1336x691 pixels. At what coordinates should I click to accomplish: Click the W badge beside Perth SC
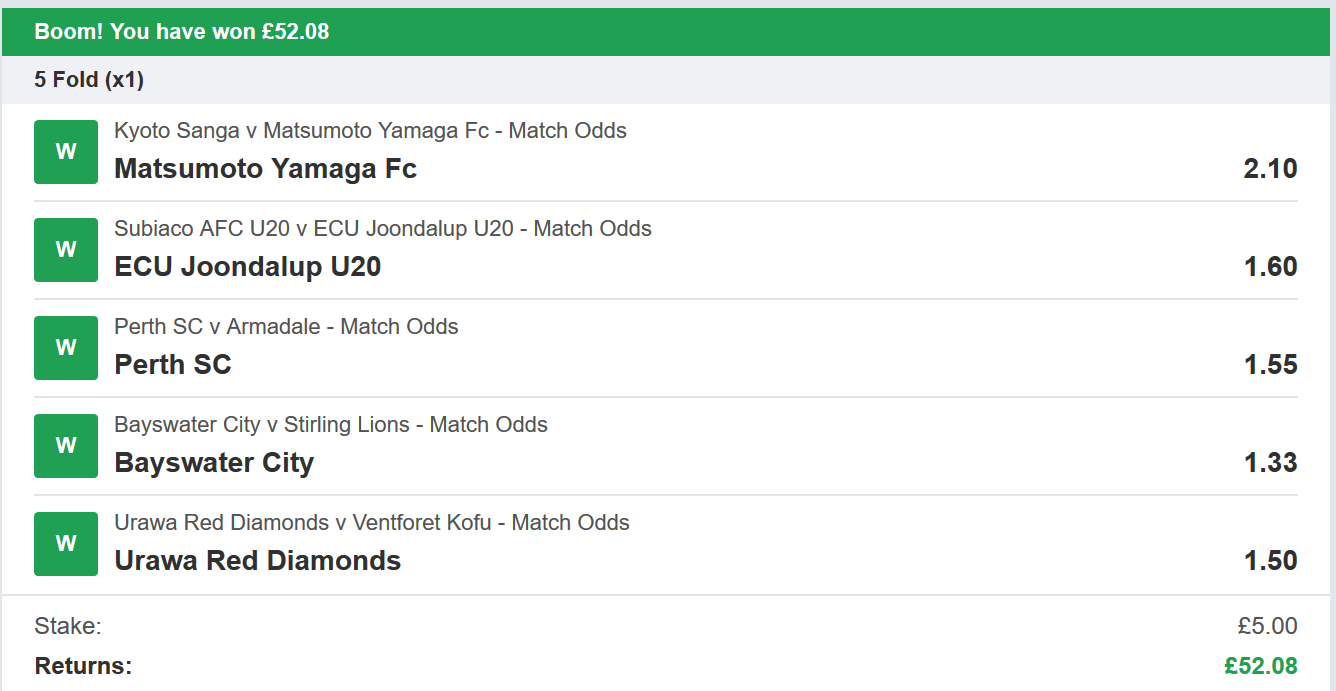coord(66,348)
